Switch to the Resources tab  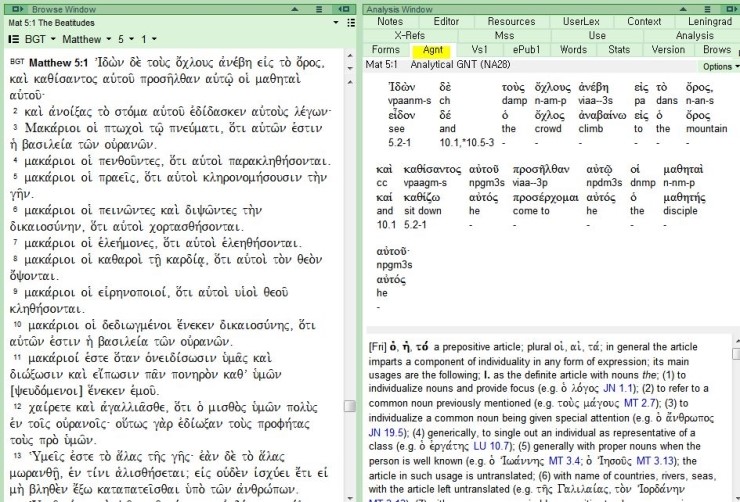(511, 21)
